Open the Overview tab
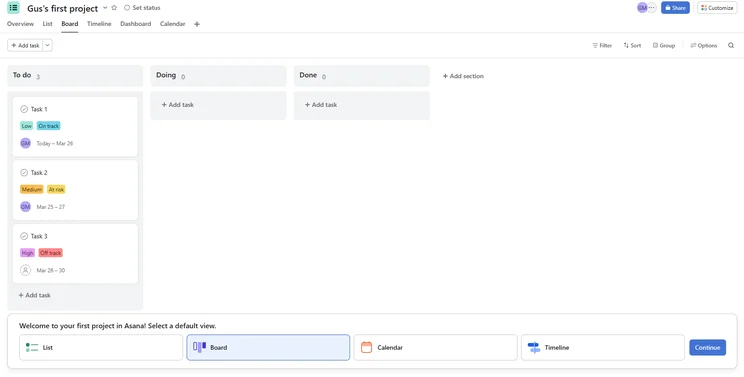 20,24
